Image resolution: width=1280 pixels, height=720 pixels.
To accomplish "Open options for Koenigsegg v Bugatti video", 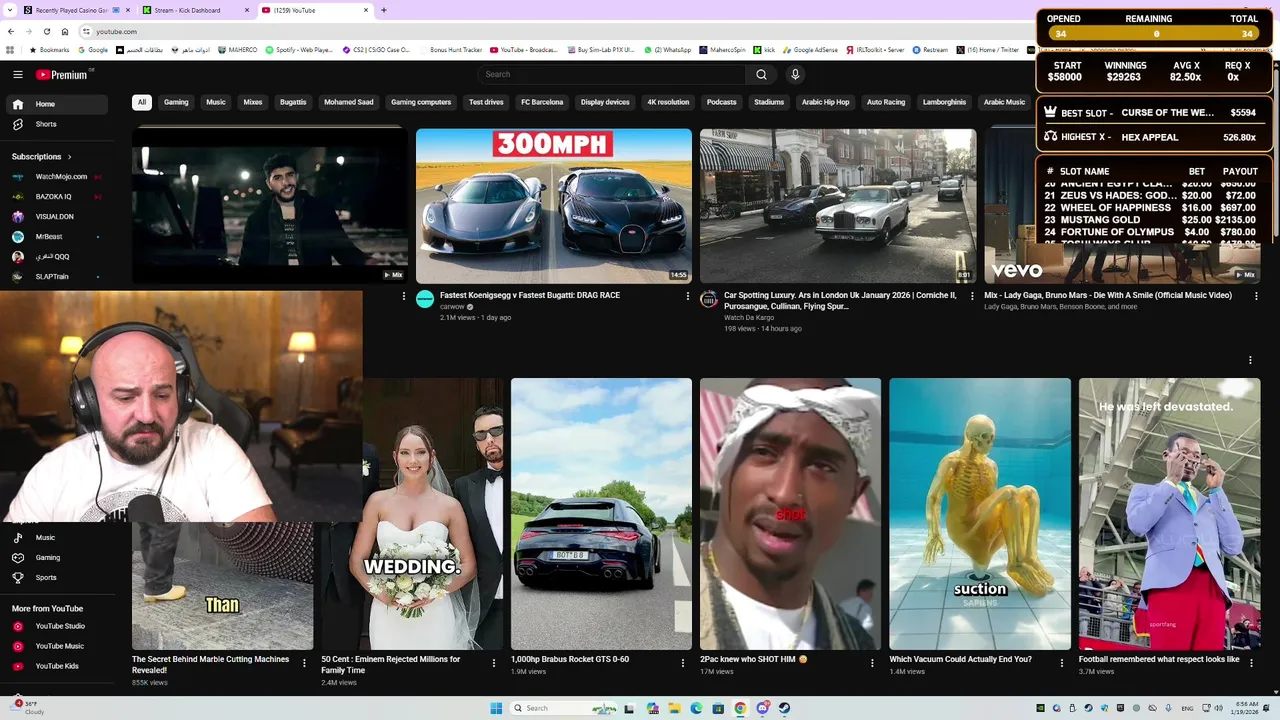I will click(688, 296).
